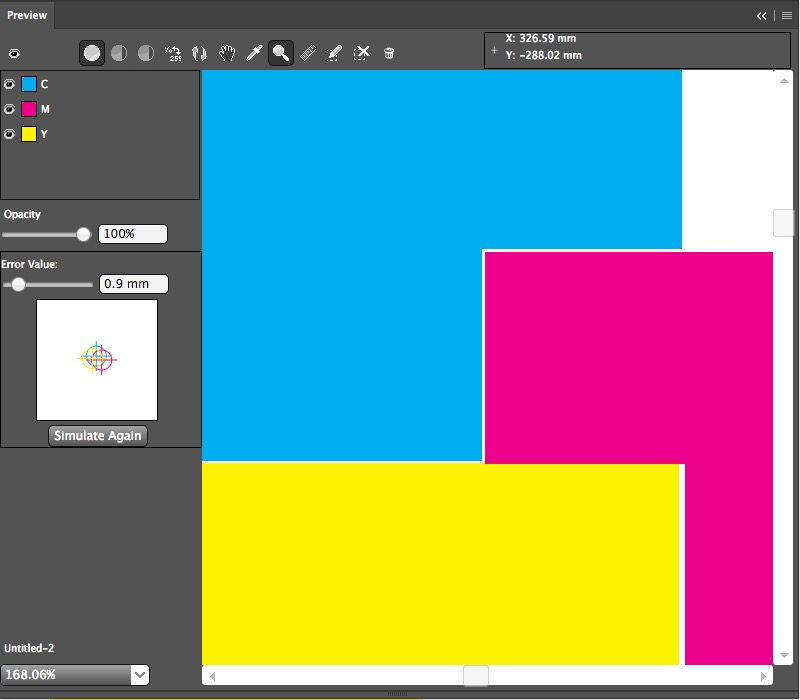The width and height of the screenshot is (800, 700).
Task: Select the Ruler measure tool
Action: tap(308, 53)
